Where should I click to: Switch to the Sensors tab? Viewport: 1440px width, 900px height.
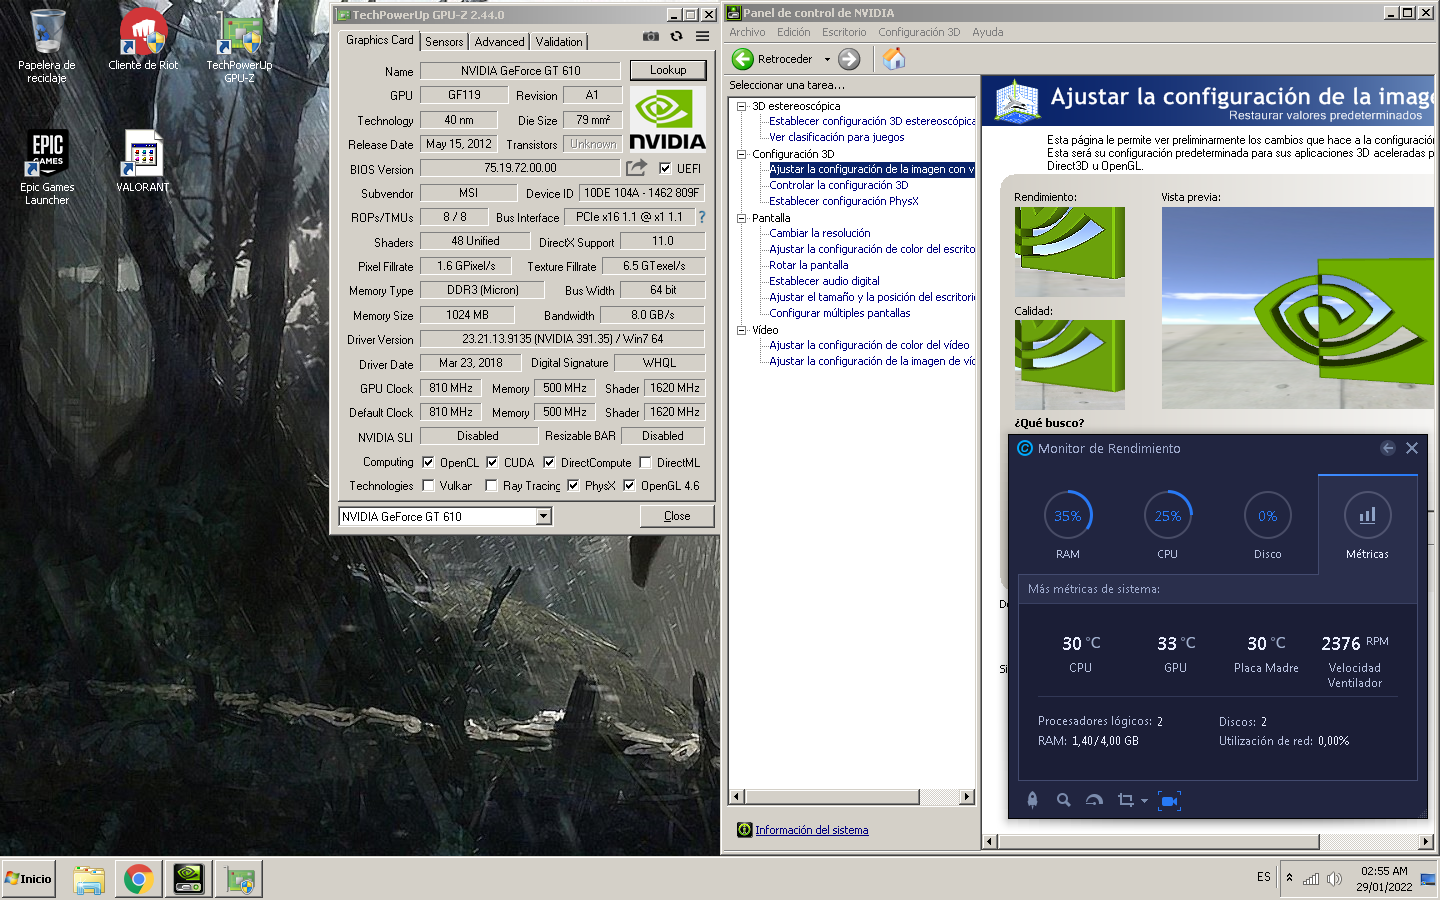pos(444,42)
